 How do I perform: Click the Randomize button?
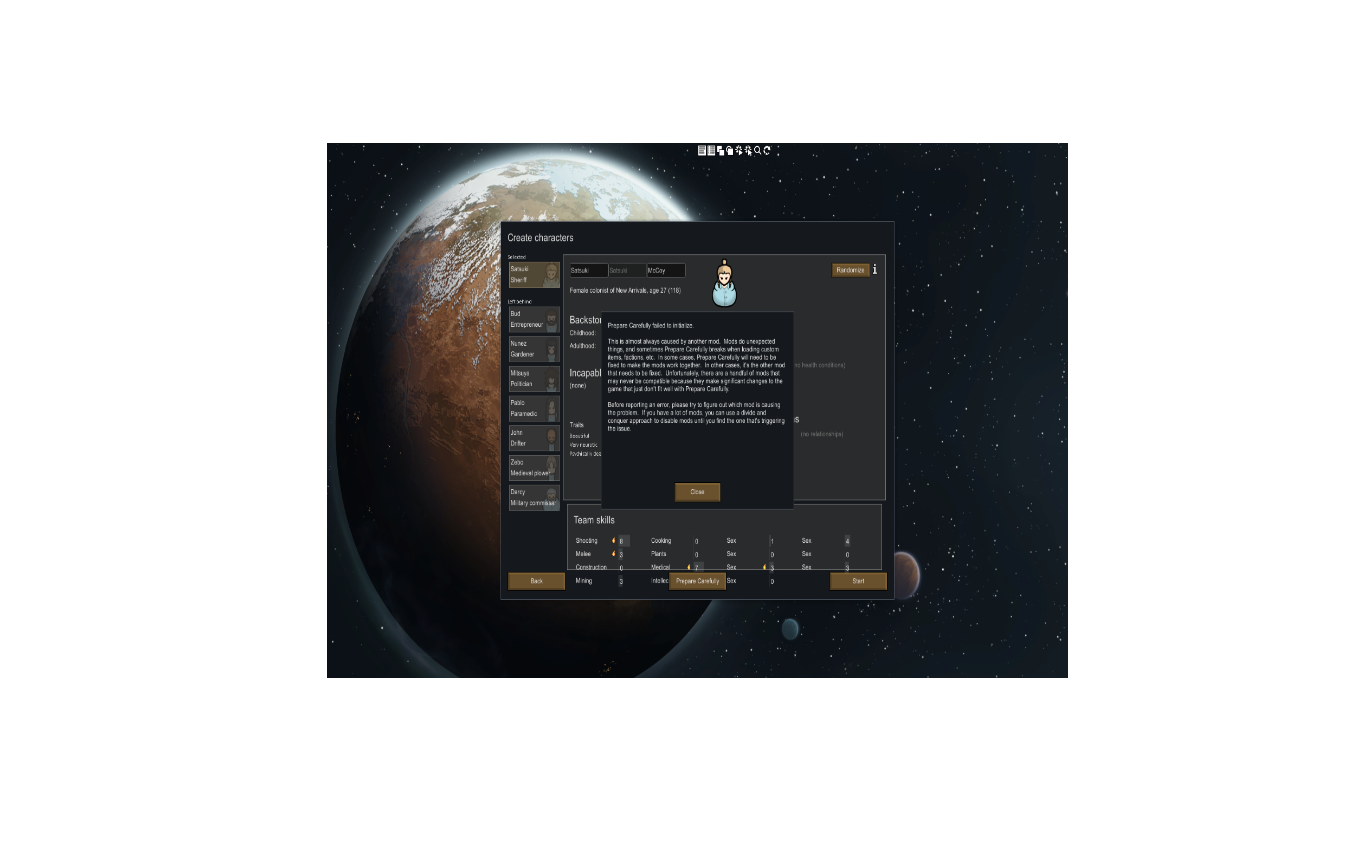pyautogui.click(x=850, y=270)
